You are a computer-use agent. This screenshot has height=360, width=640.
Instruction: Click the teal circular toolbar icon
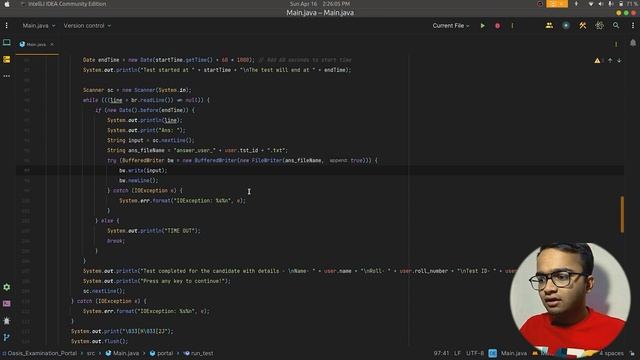point(566,26)
